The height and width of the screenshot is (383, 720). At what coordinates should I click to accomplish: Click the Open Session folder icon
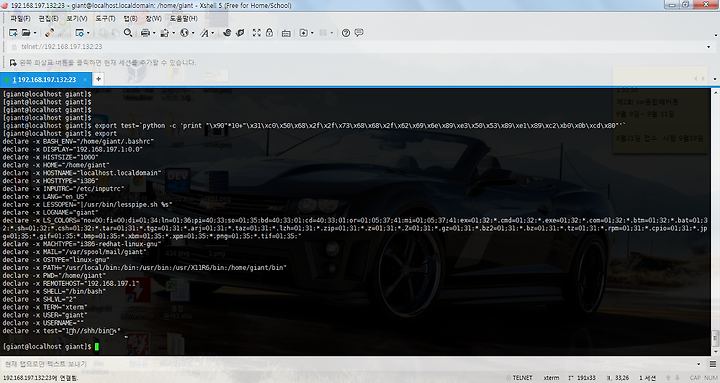pyautogui.click(x=26, y=33)
